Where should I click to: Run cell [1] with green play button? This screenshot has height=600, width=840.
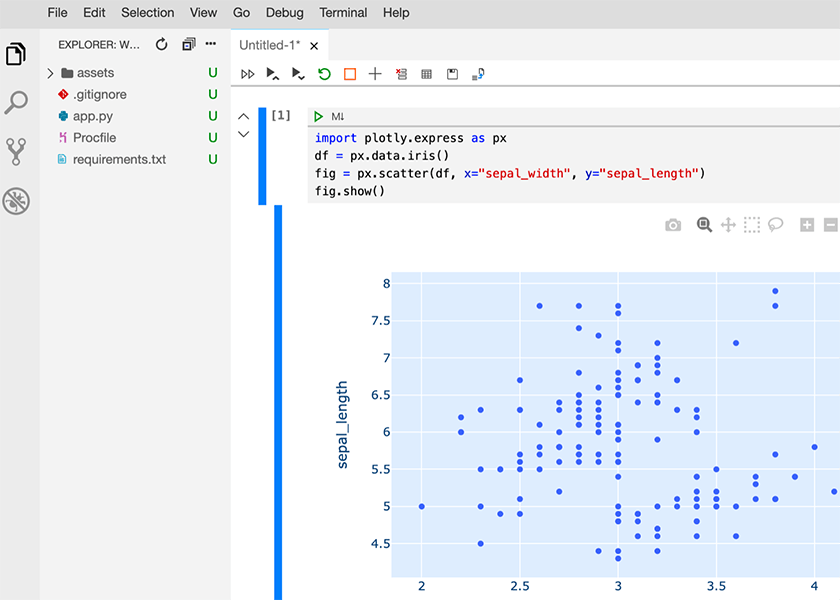pos(318,116)
